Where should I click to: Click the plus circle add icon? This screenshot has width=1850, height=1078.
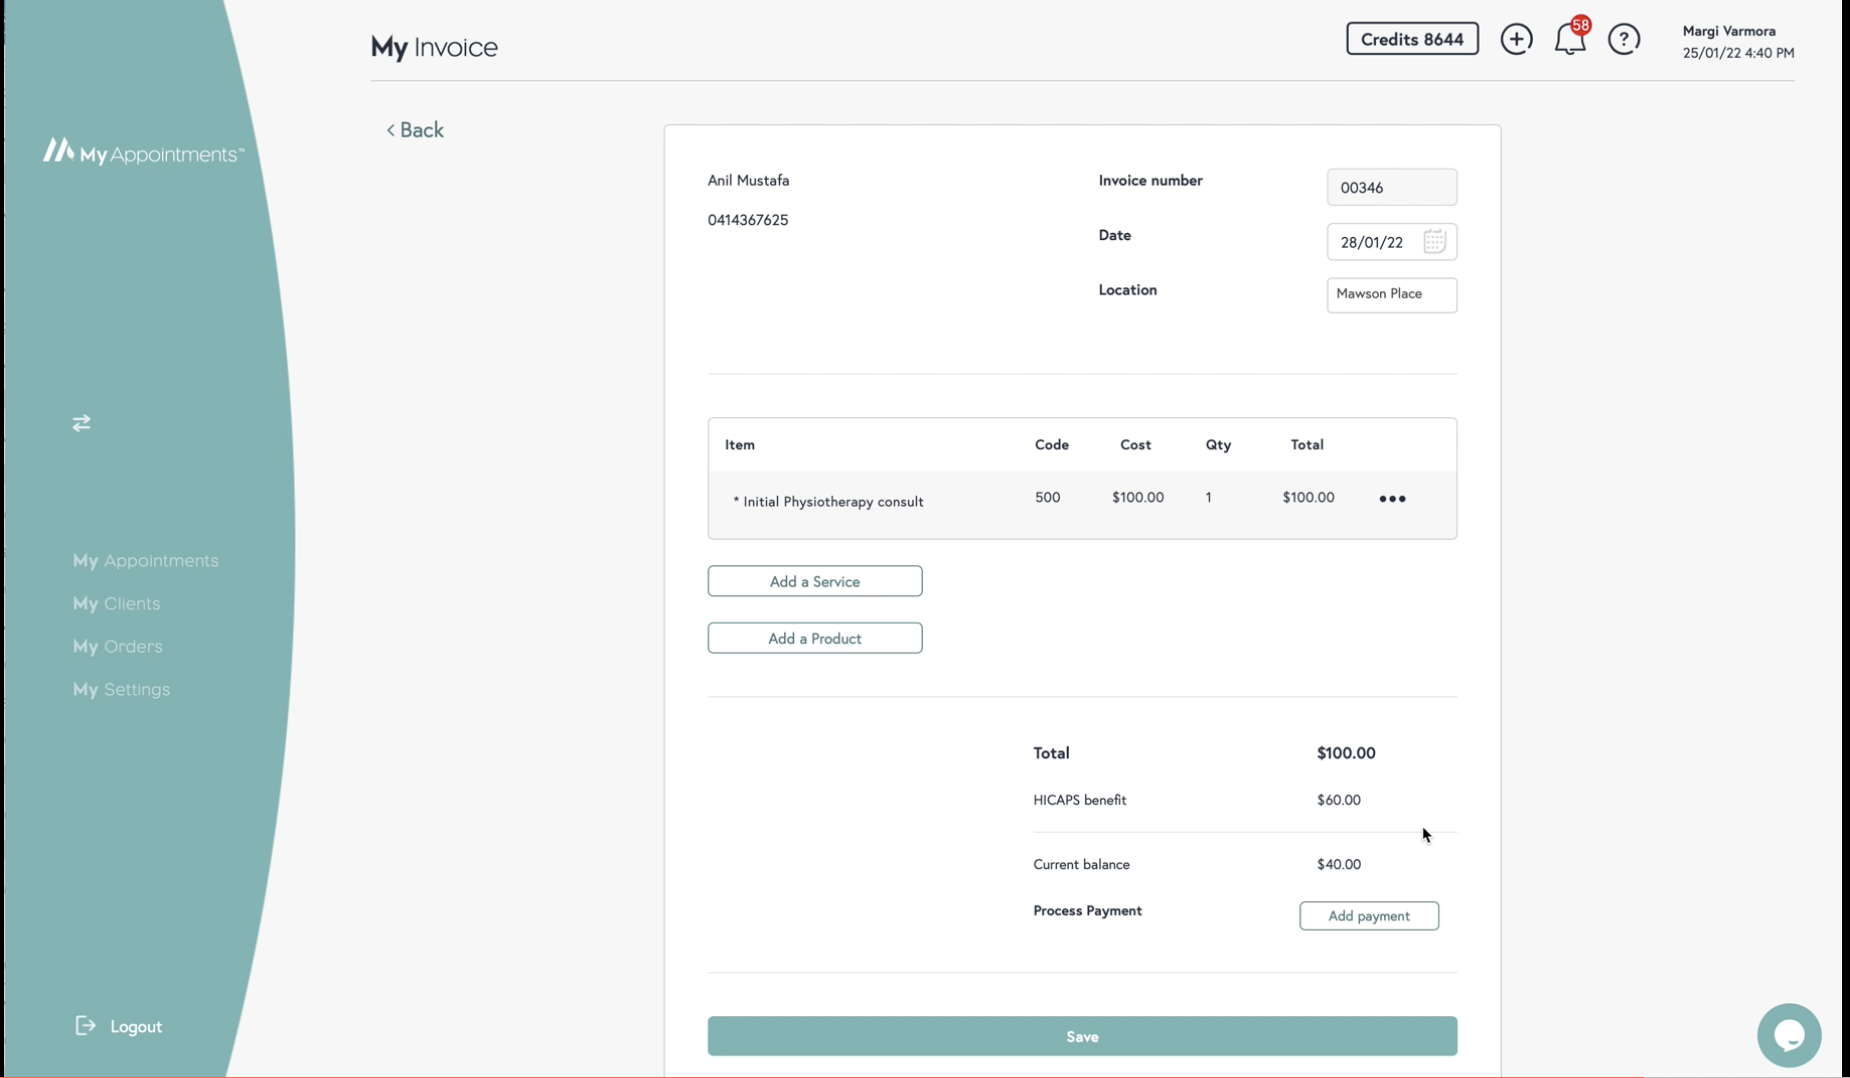click(1516, 39)
